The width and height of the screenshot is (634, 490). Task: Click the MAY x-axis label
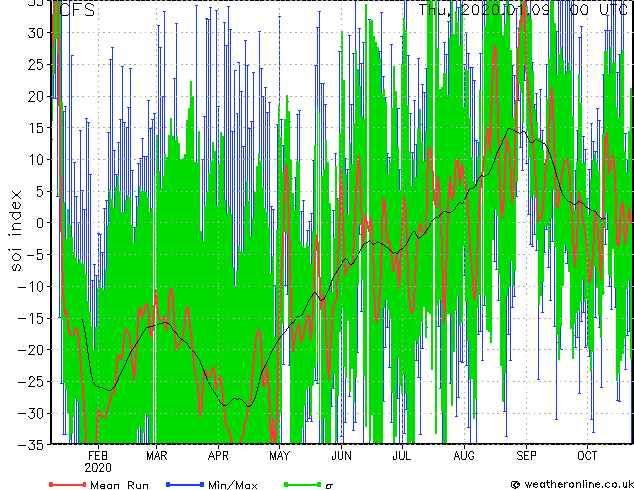point(279,456)
